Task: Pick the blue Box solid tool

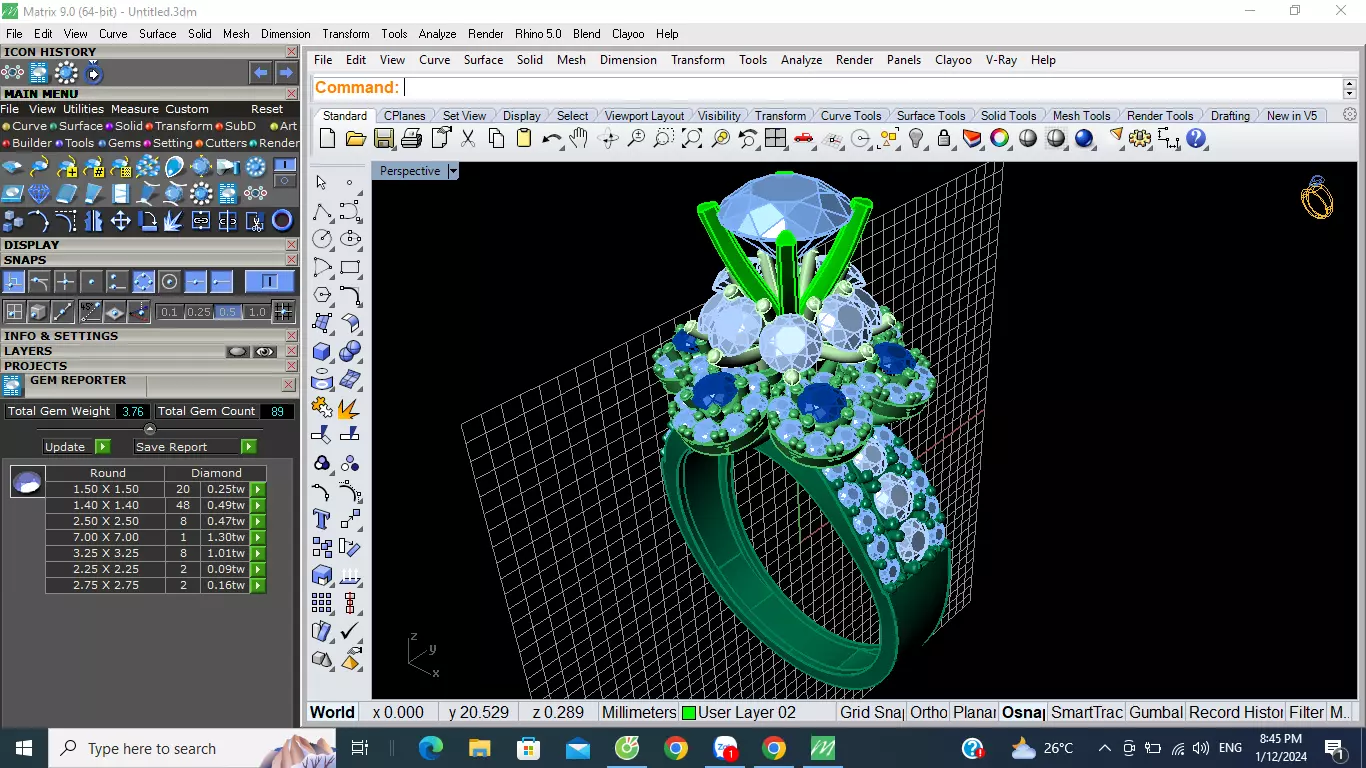Action: coord(321,351)
